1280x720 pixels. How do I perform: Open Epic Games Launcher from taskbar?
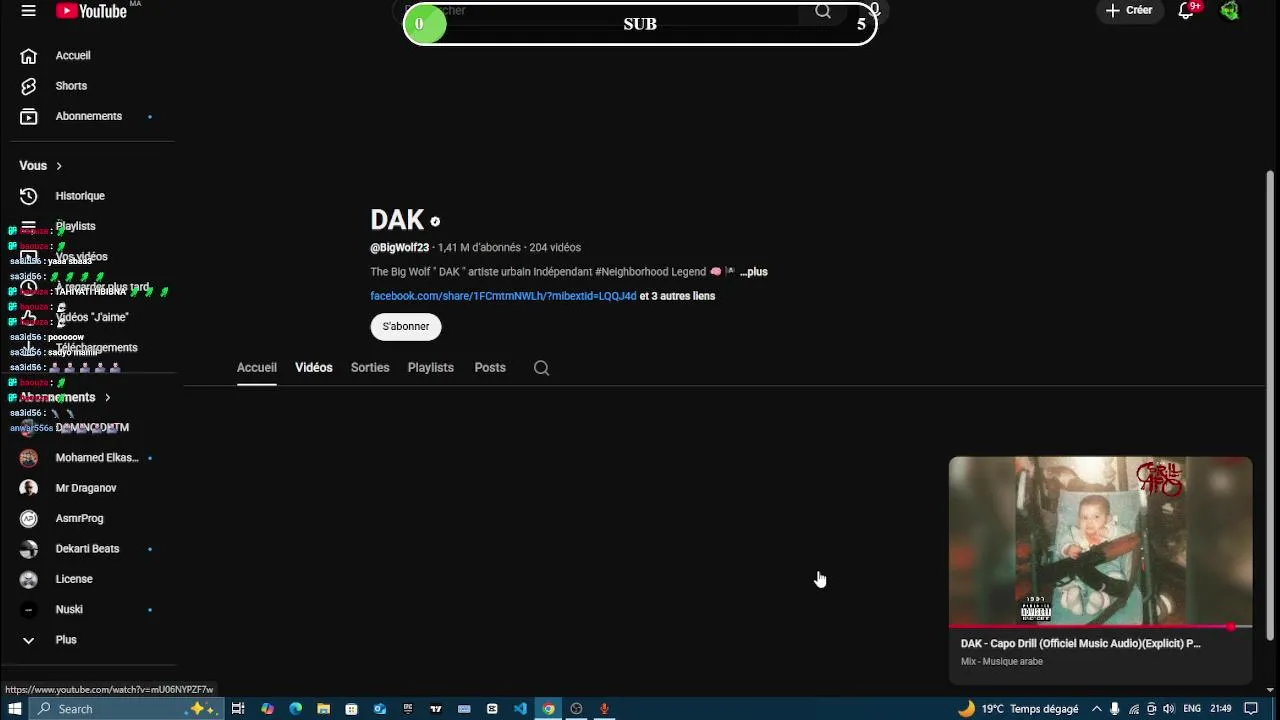pos(407,709)
